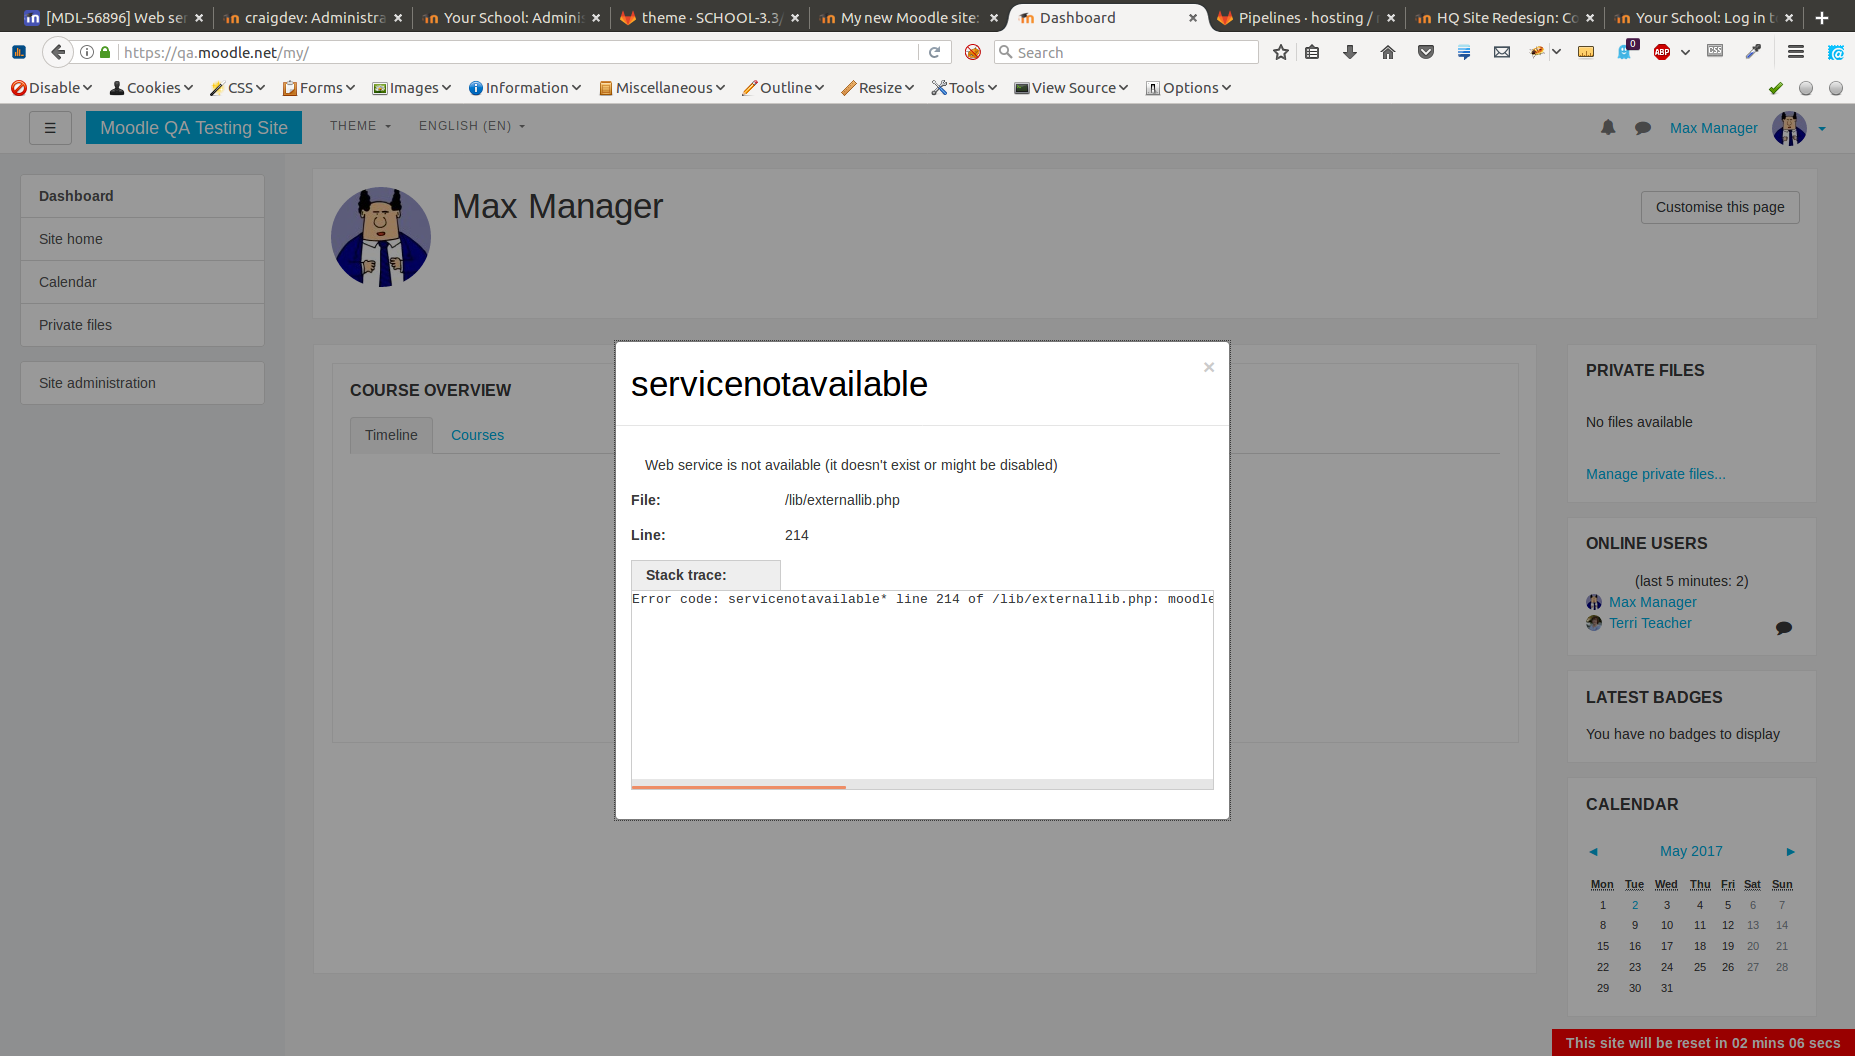Open Manage private files link
The width and height of the screenshot is (1855, 1056).
pos(1656,474)
